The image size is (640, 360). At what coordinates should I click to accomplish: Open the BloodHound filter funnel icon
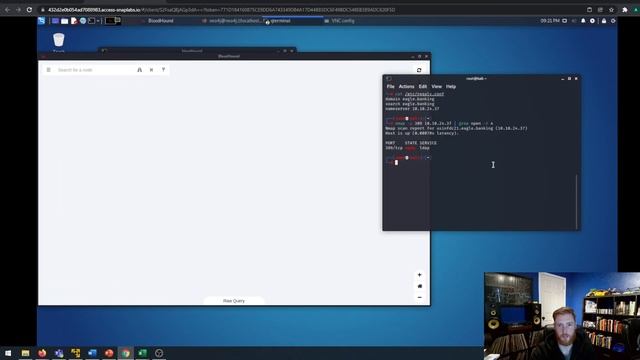pyautogui.click(x=163, y=70)
